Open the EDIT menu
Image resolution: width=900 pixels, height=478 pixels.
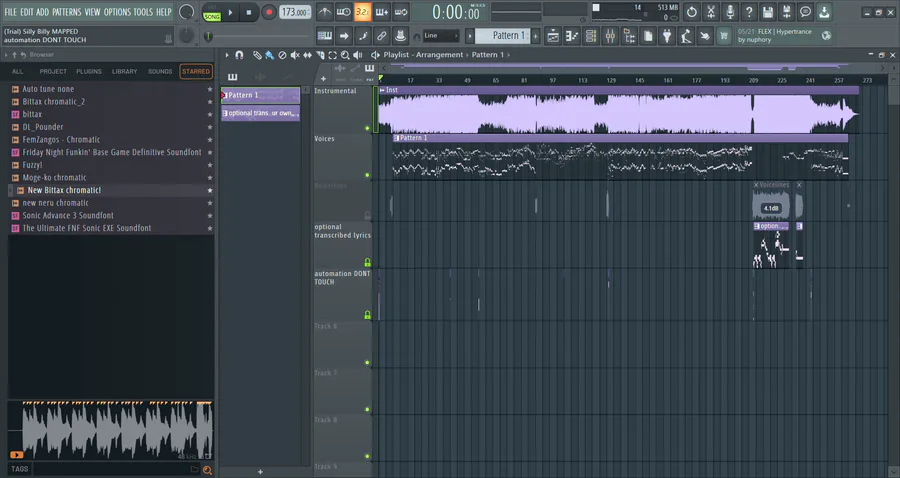[26, 11]
